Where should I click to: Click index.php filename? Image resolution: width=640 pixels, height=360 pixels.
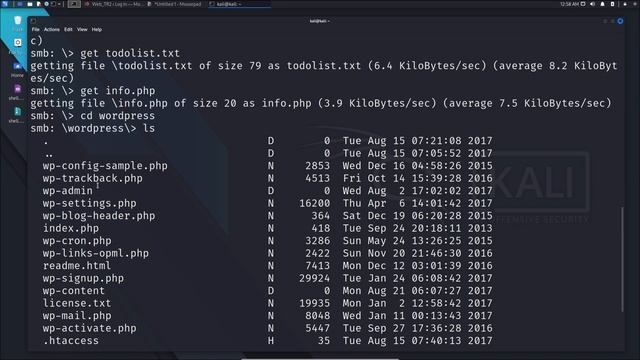pyautogui.click(x=71, y=228)
